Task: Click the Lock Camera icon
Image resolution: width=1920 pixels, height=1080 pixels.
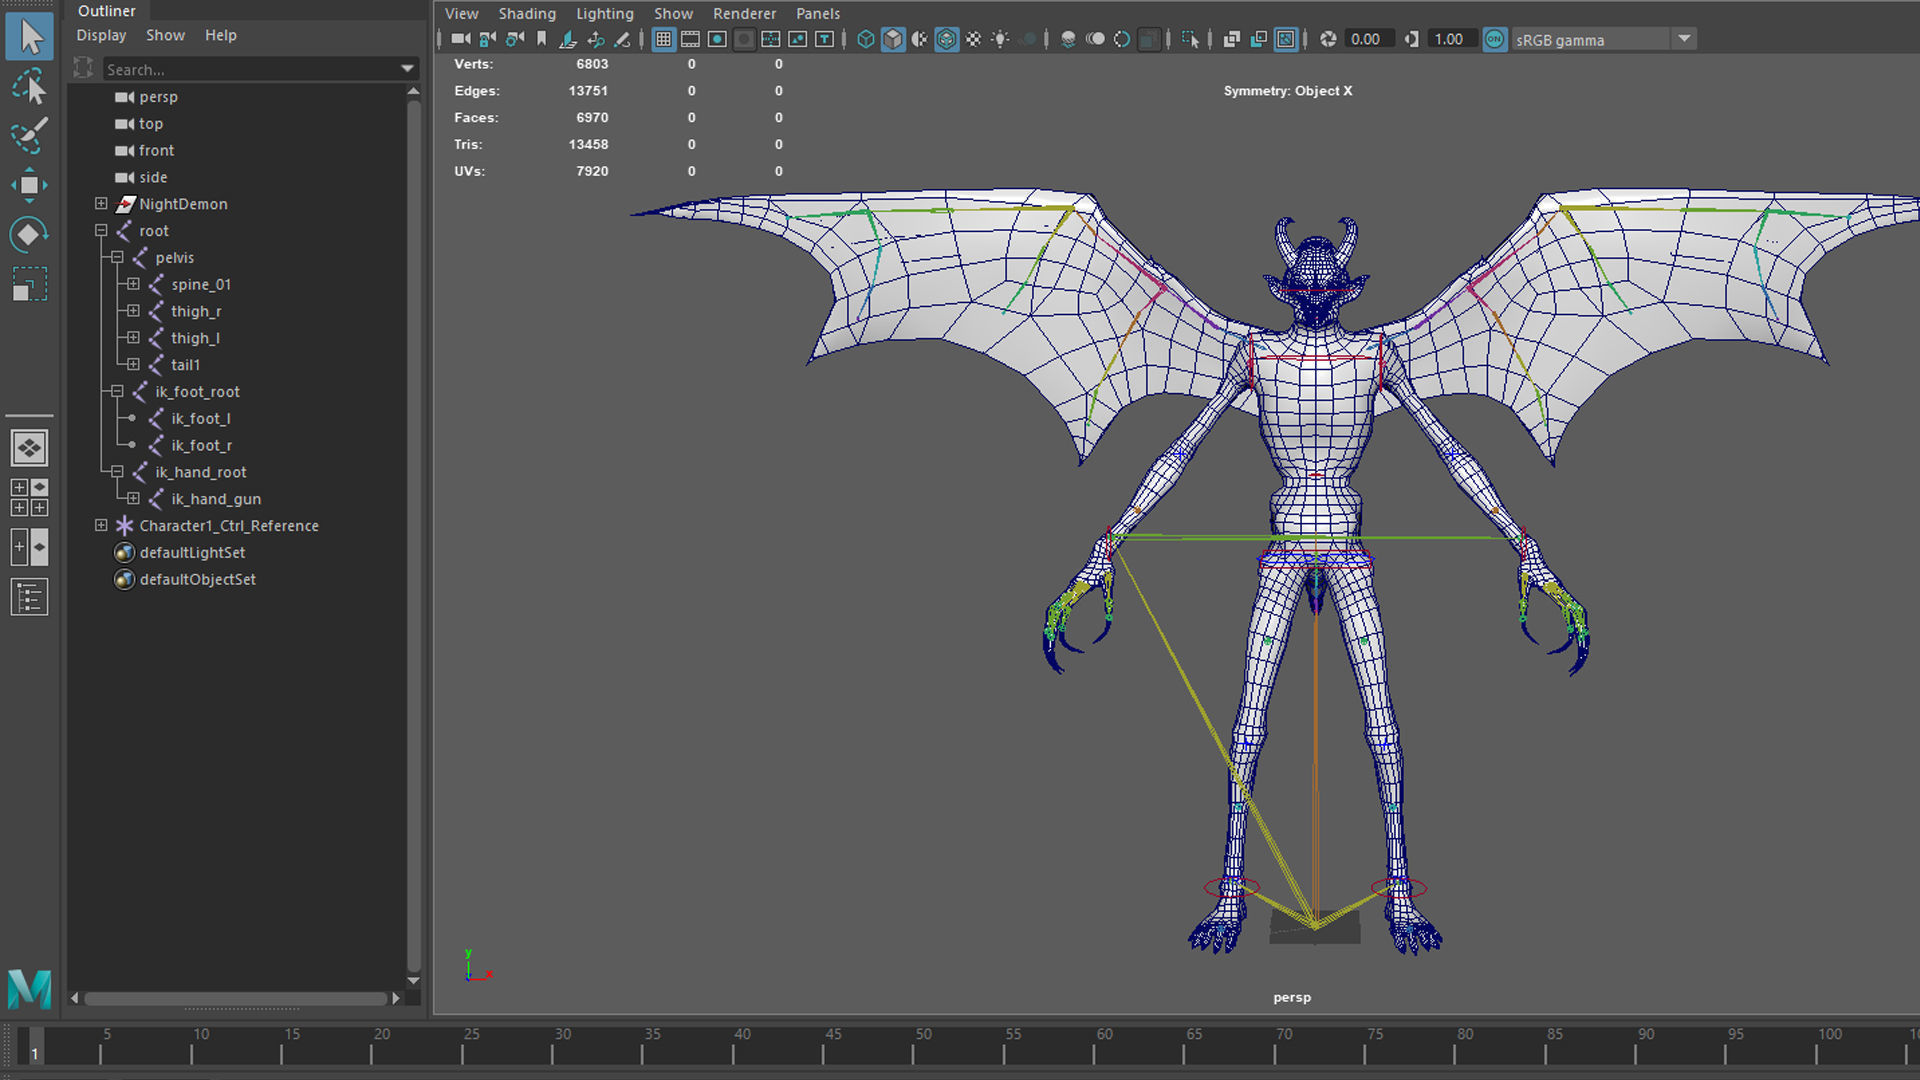Action: (487, 39)
